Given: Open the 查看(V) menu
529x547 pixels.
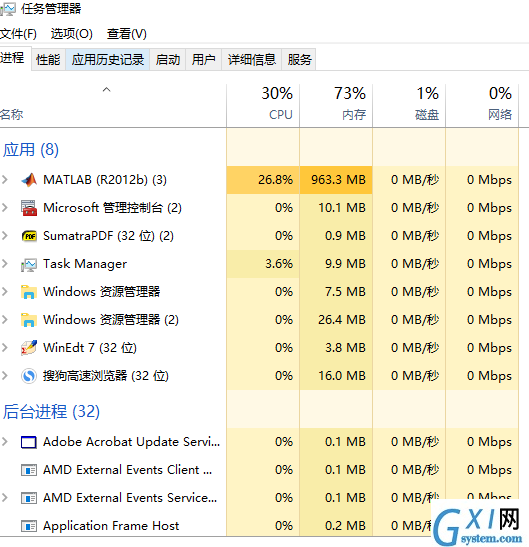Looking at the screenshot, I should [126, 34].
